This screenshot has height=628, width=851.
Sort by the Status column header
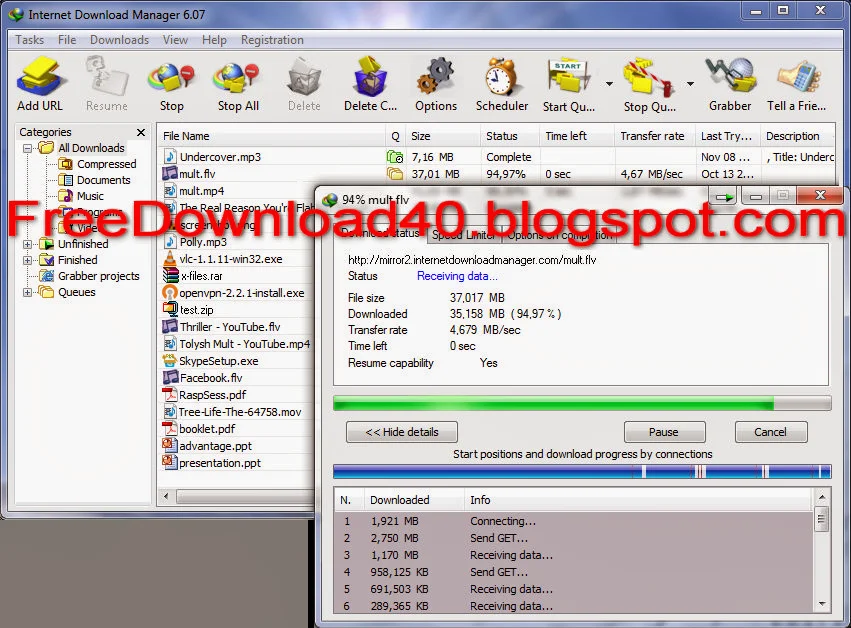point(510,136)
